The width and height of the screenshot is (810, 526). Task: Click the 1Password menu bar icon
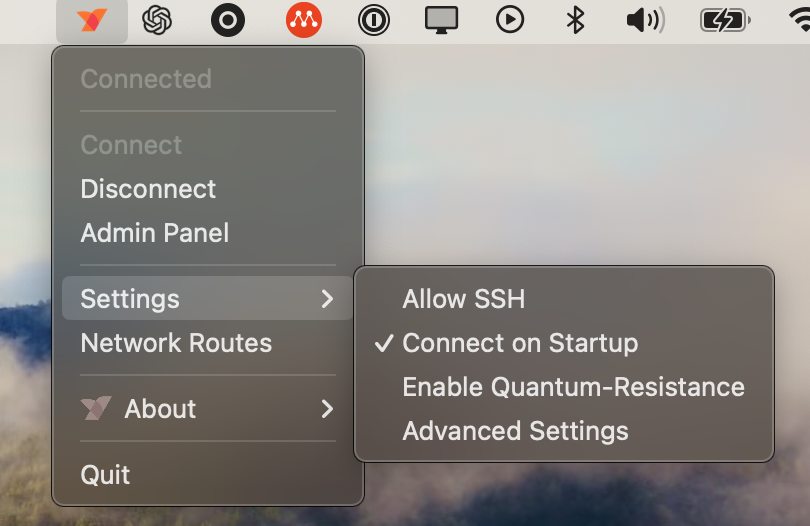tap(373, 20)
